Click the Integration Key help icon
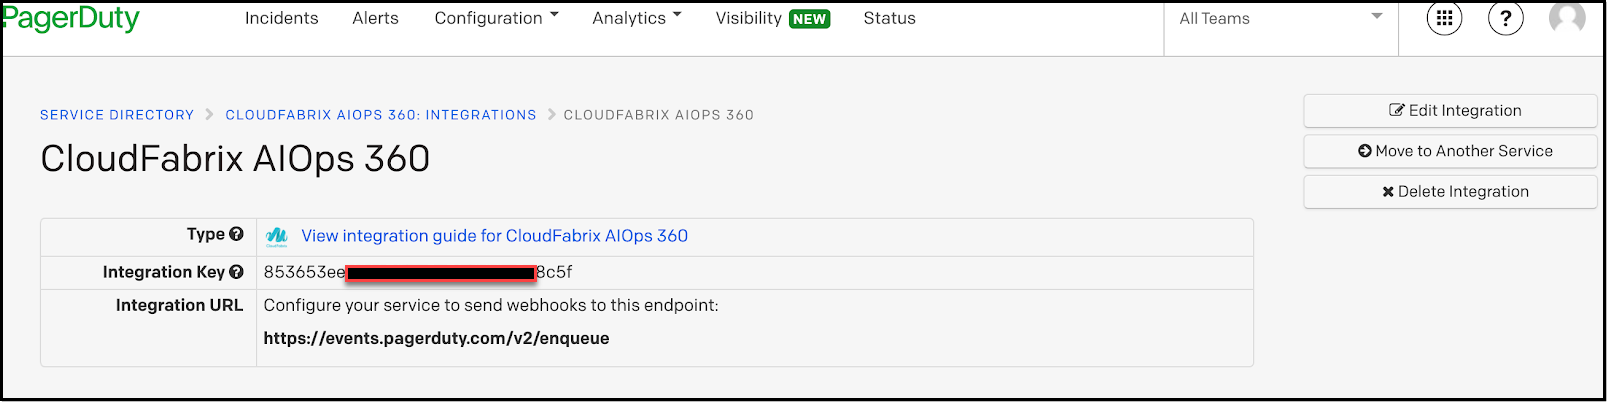The width and height of the screenshot is (1609, 404). coord(236,272)
